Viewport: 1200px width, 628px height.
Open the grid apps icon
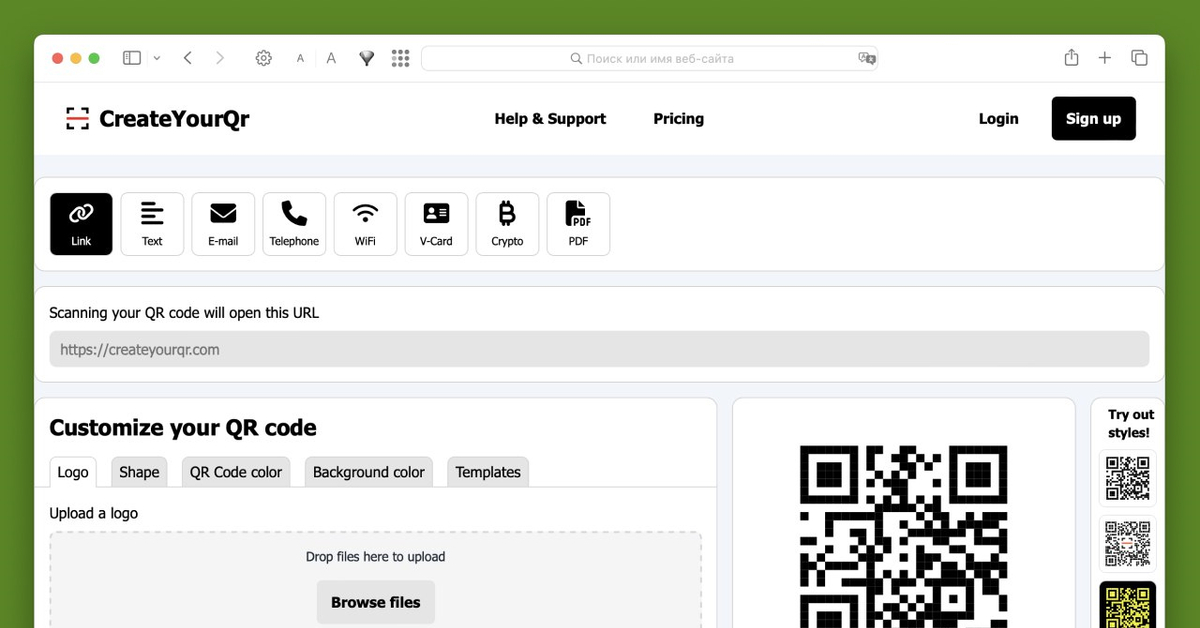pos(401,58)
